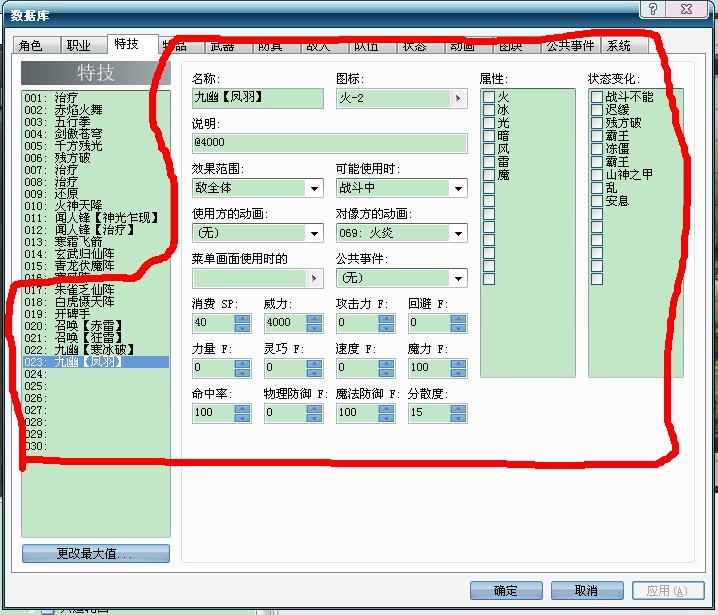The width and height of the screenshot is (718, 615).
Task: Increase the 攻击力 F value
Action: point(386,318)
